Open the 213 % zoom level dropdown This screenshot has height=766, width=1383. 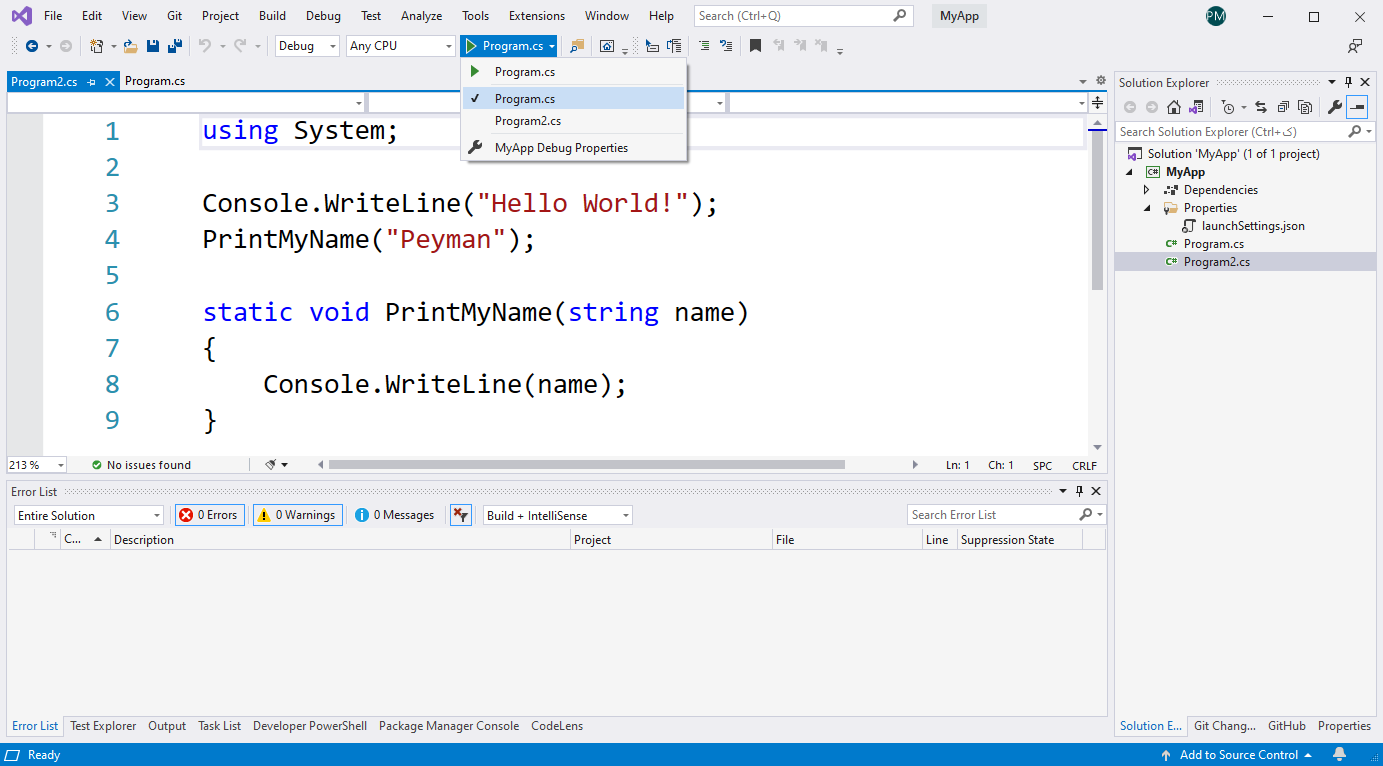click(x=37, y=465)
